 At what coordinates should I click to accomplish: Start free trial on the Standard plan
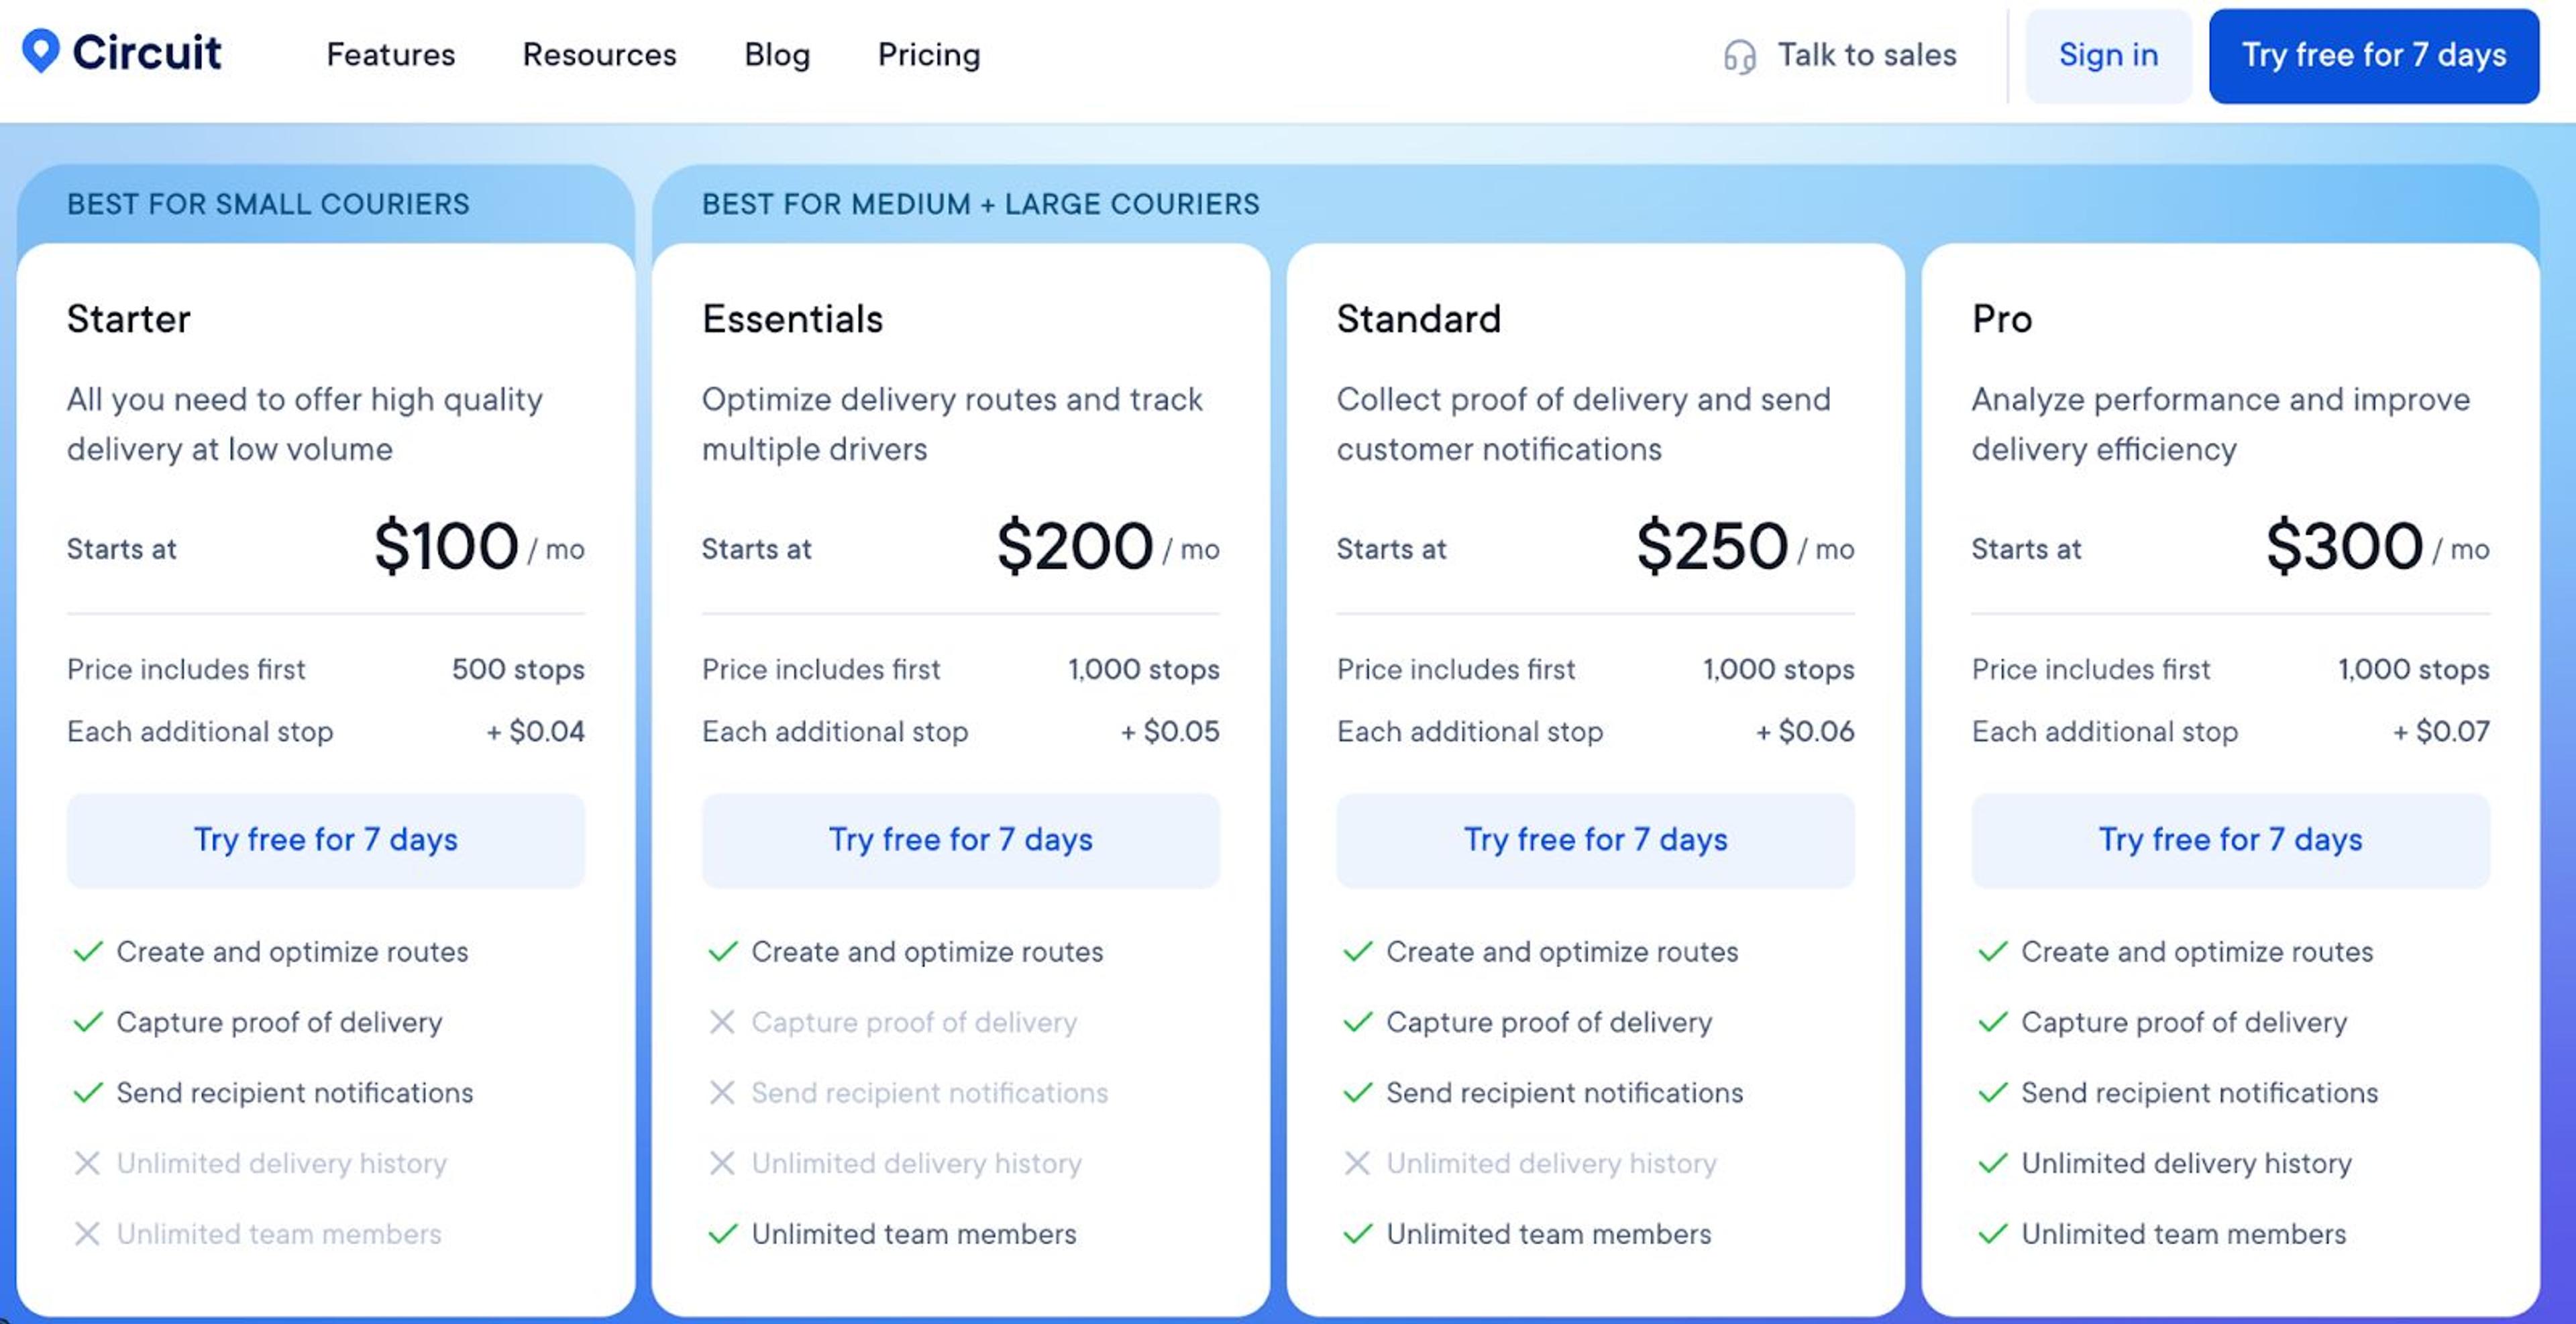(1595, 840)
